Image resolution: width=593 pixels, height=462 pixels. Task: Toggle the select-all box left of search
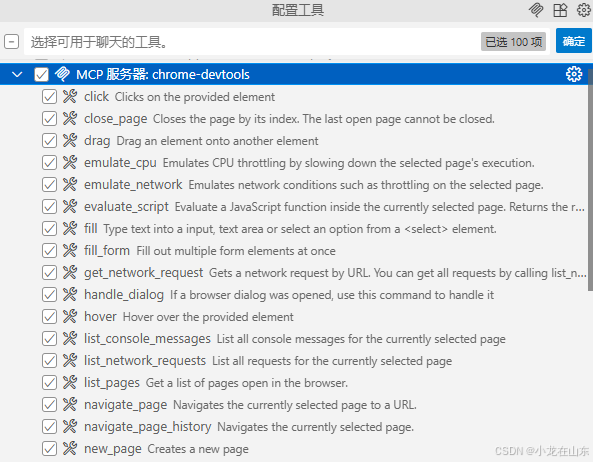pos(11,41)
